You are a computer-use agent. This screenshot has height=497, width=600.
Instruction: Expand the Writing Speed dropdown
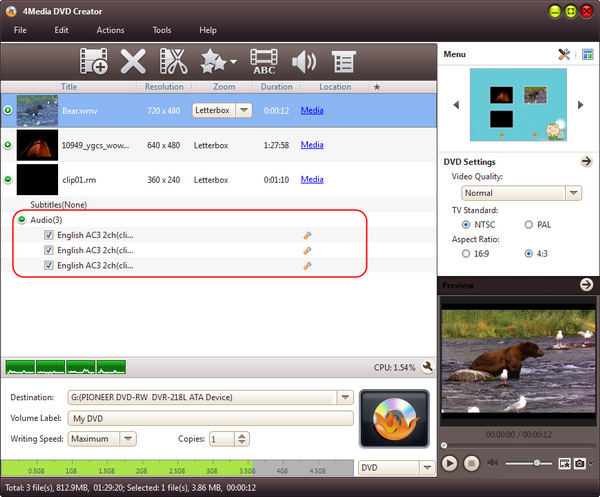tap(128, 438)
